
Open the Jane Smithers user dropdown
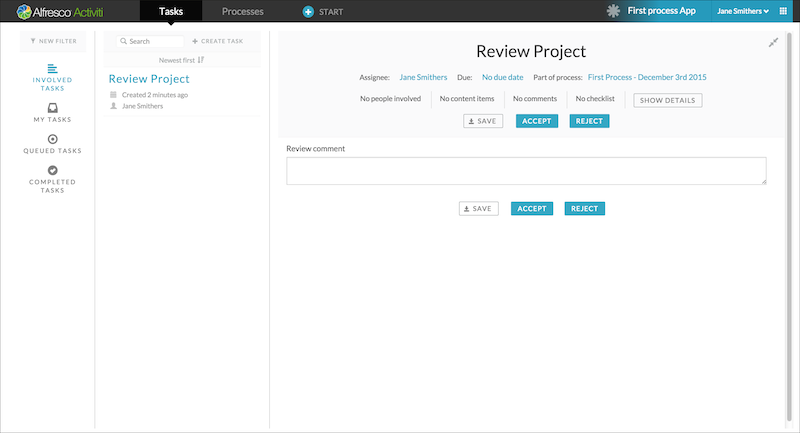pyautogui.click(x=743, y=11)
